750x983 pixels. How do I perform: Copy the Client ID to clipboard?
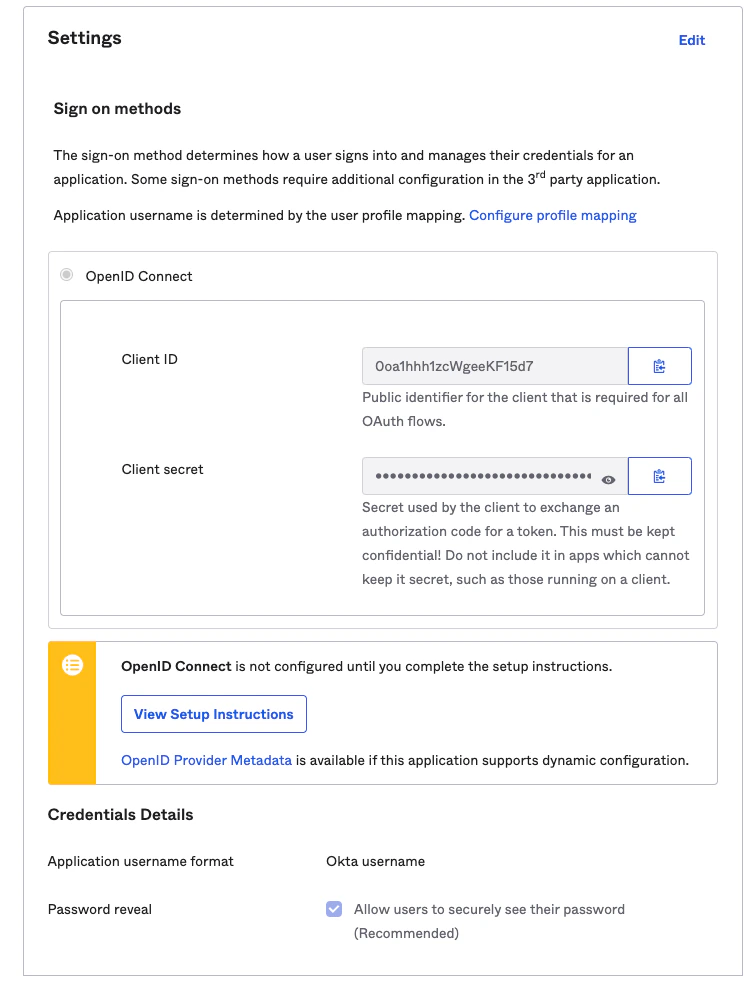point(659,365)
